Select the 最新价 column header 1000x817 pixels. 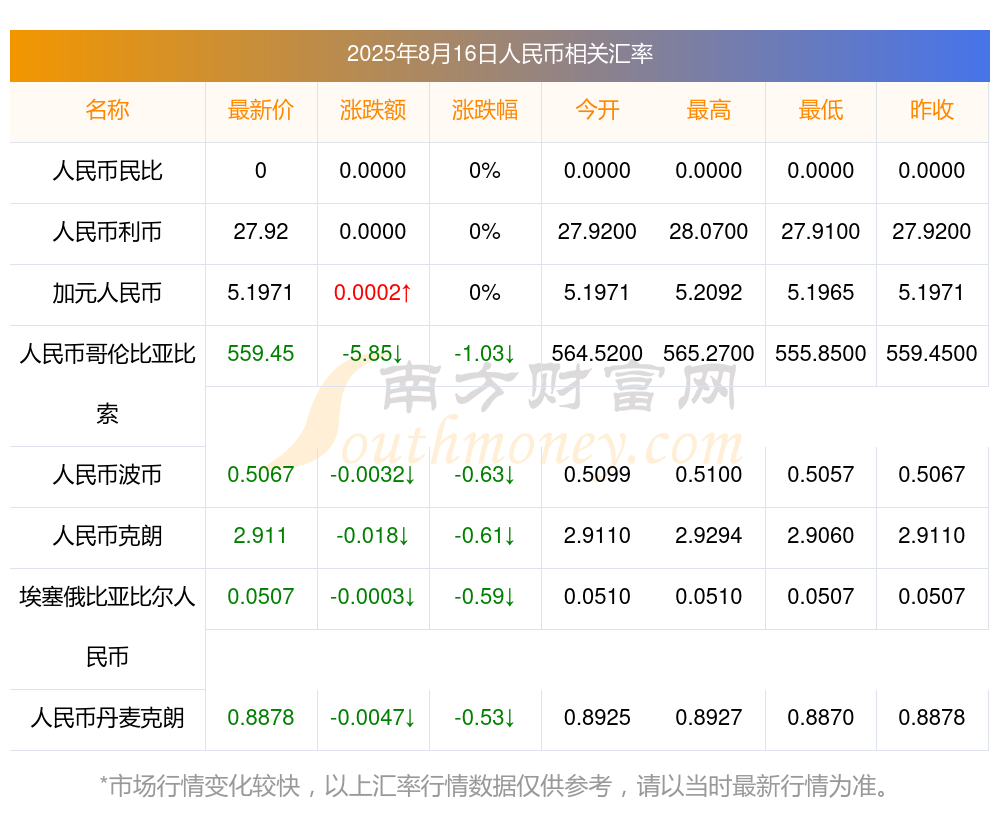pos(260,110)
